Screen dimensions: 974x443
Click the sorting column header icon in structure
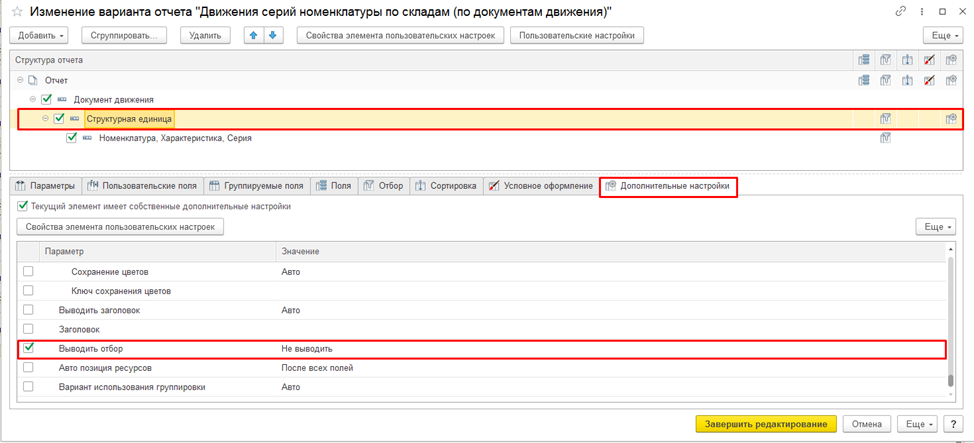(907, 60)
